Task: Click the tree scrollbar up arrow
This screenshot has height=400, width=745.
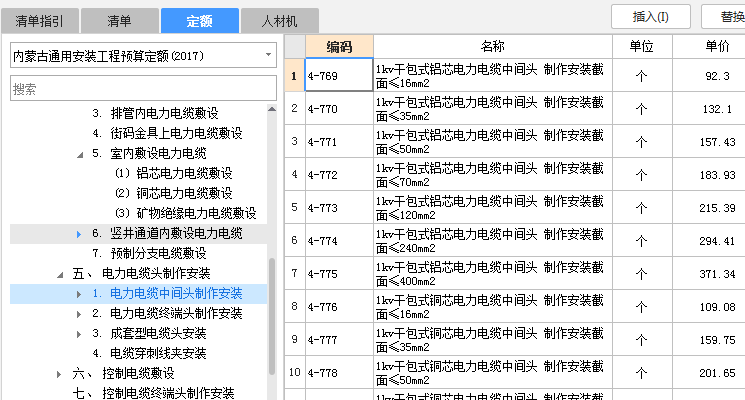Action: point(272,109)
